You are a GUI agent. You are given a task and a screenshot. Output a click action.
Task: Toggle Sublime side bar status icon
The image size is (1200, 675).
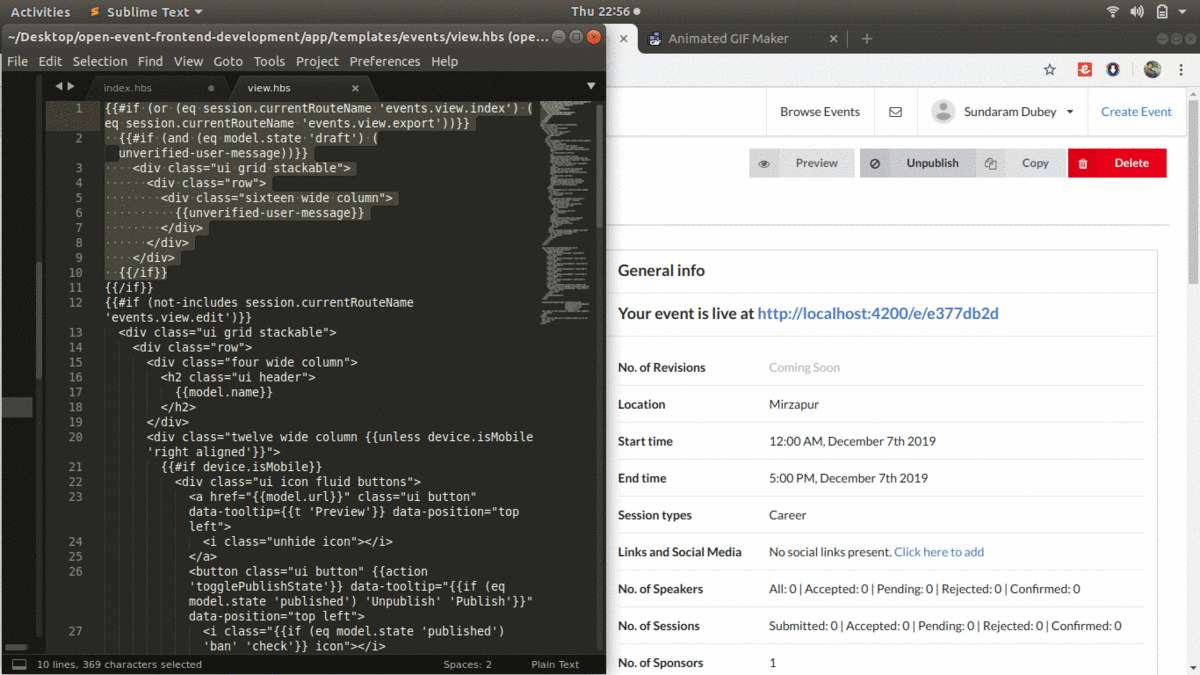[19, 664]
